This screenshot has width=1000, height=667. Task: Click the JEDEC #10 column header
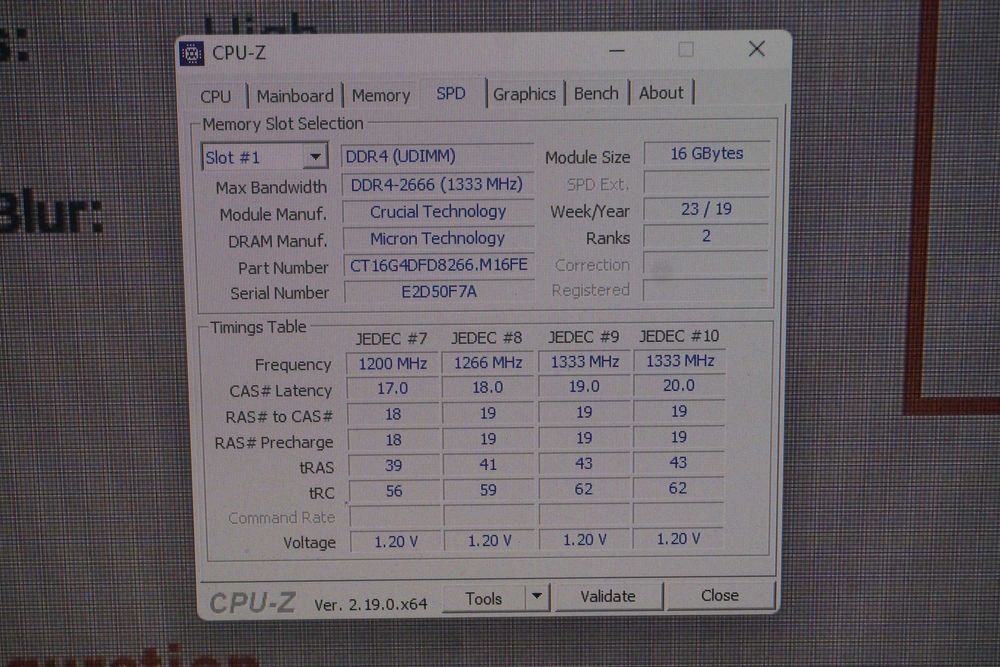(x=679, y=336)
